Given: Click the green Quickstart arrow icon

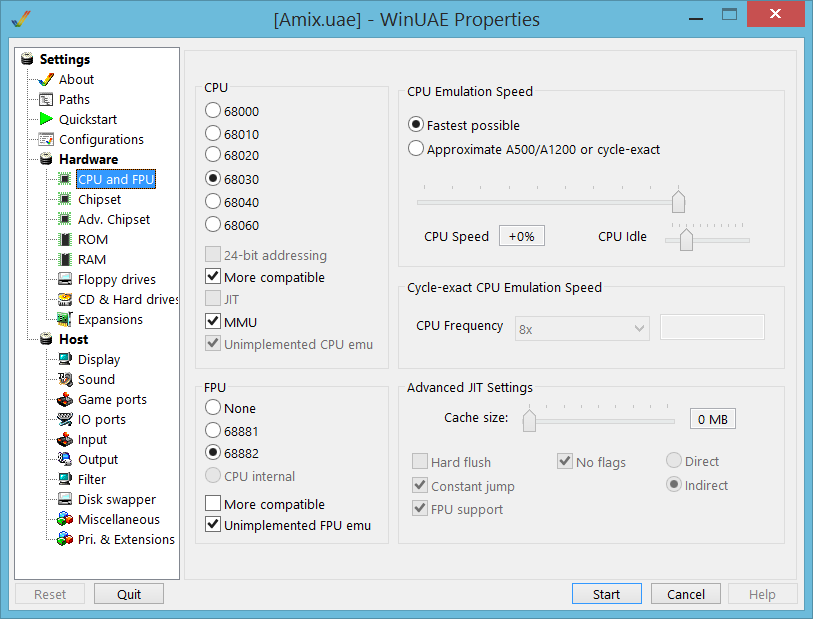Looking at the screenshot, I should pyautogui.click(x=46, y=119).
